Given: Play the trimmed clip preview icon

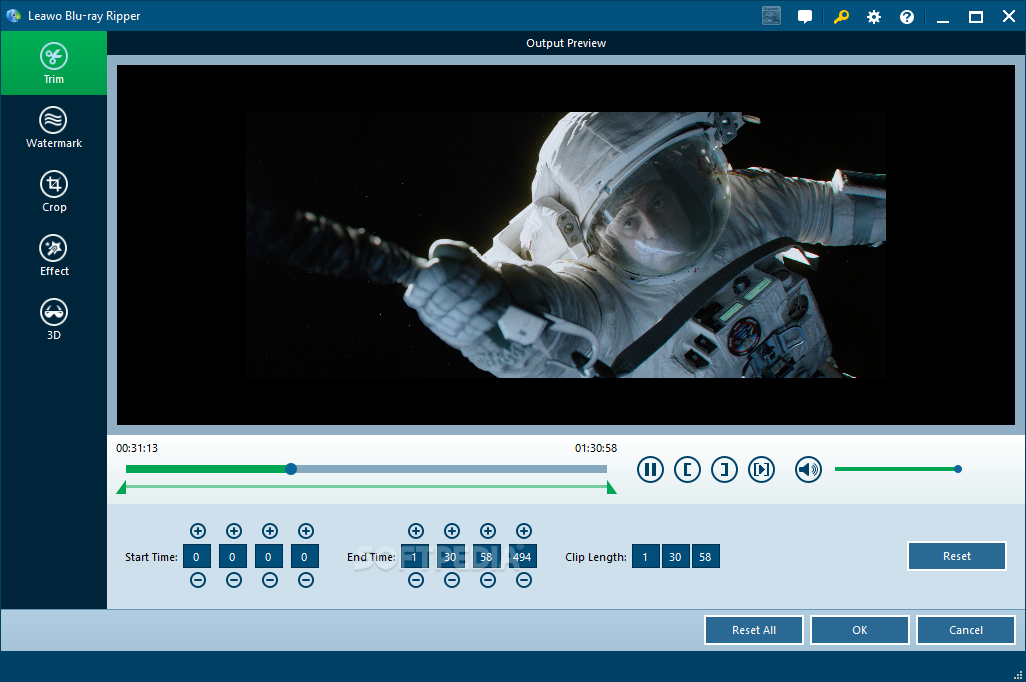Looking at the screenshot, I should [762, 469].
